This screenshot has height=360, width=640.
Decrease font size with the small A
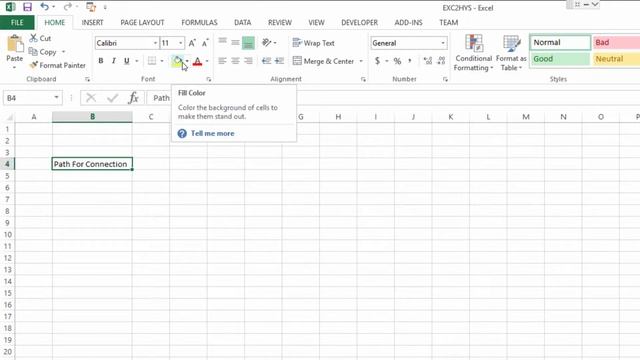pyautogui.click(x=205, y=43)
